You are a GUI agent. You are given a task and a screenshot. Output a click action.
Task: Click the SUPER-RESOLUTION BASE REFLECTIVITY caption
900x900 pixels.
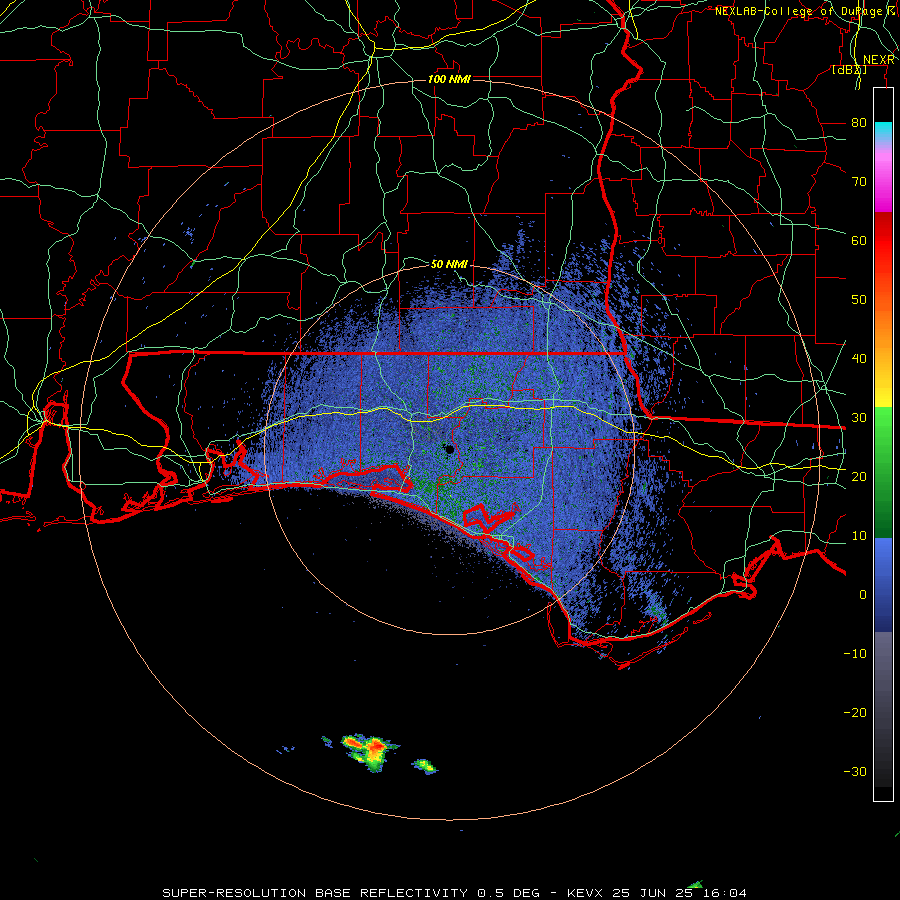point(315,893)
